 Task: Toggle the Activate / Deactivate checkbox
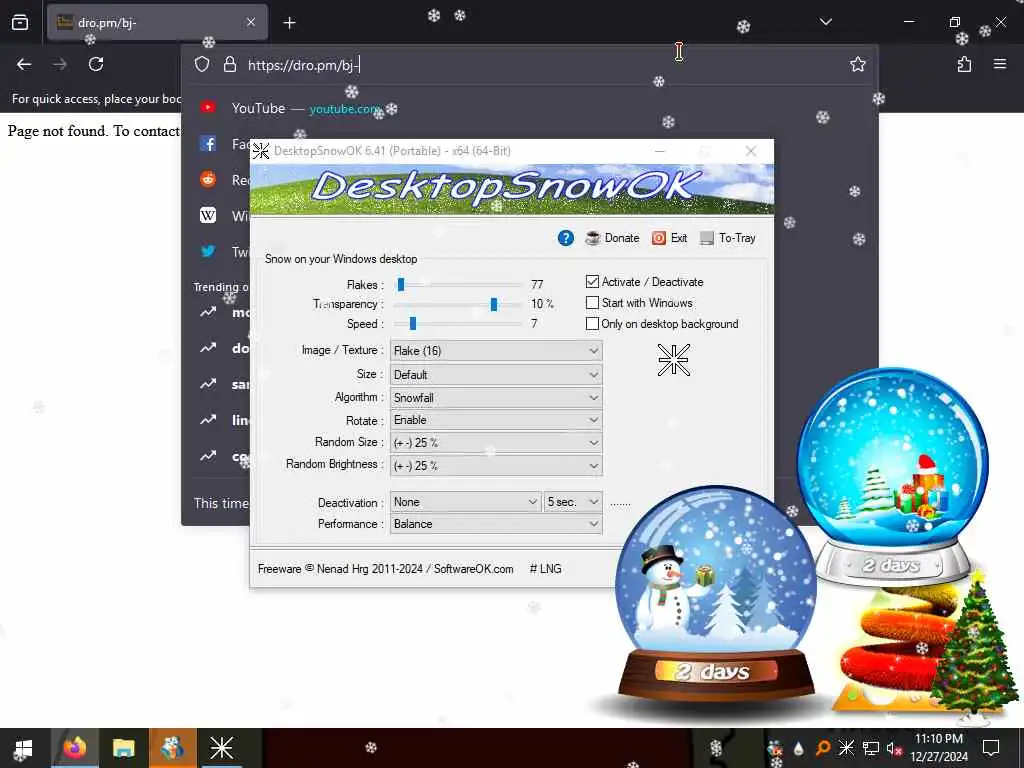pyautogui.click(x=592, y=281)
